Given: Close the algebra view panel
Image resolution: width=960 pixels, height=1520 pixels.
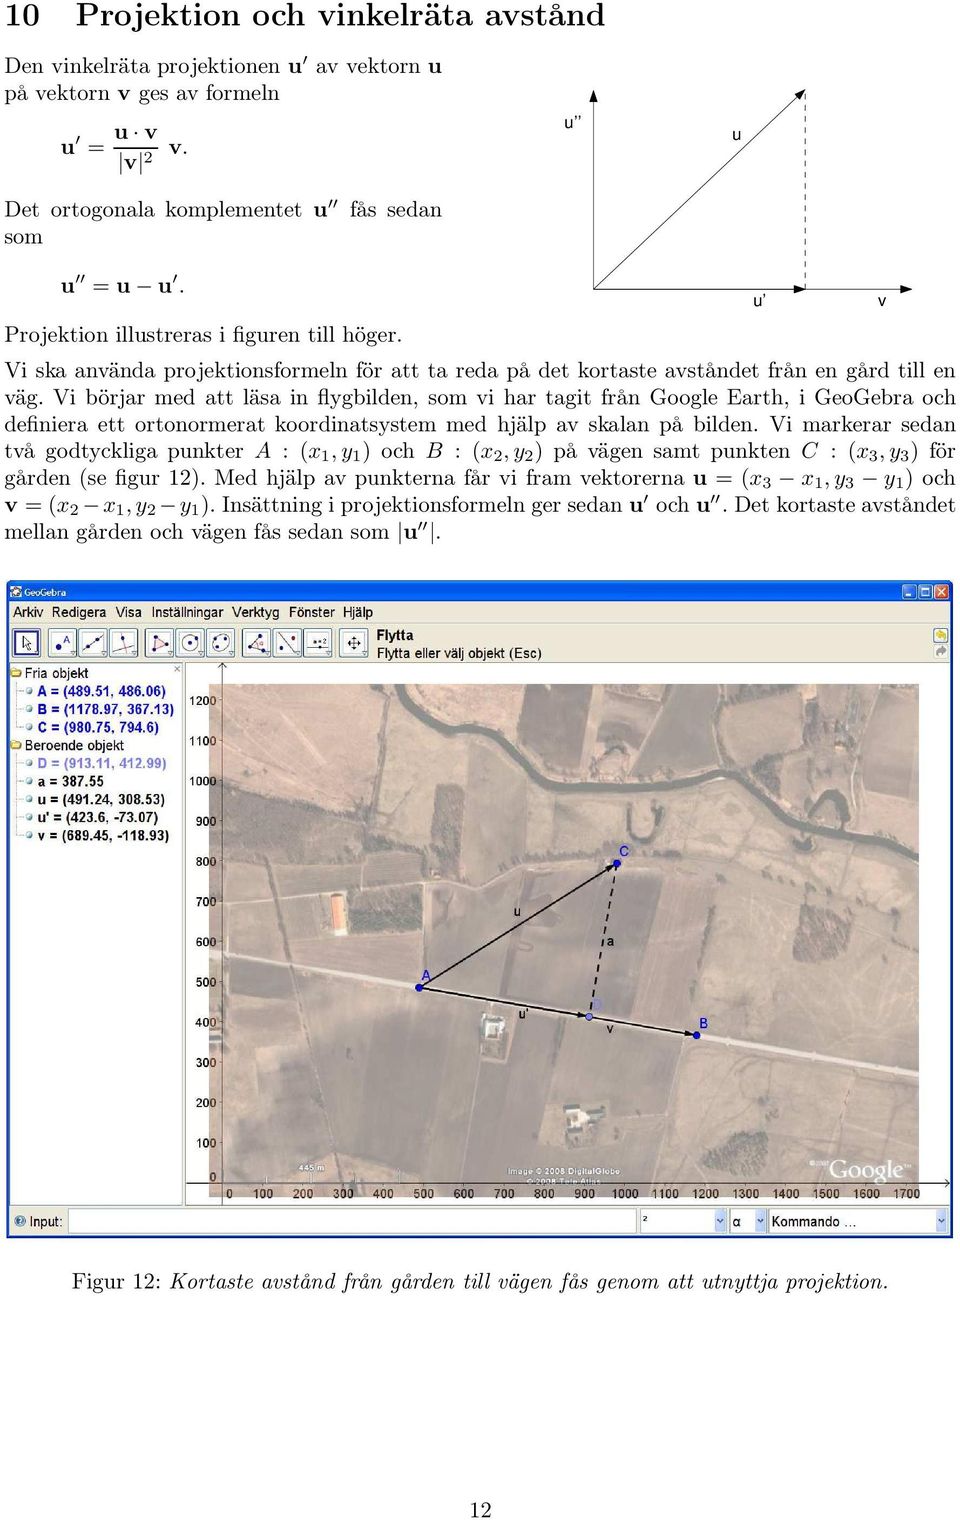Looking at the screenshot, I should [178, 669].
